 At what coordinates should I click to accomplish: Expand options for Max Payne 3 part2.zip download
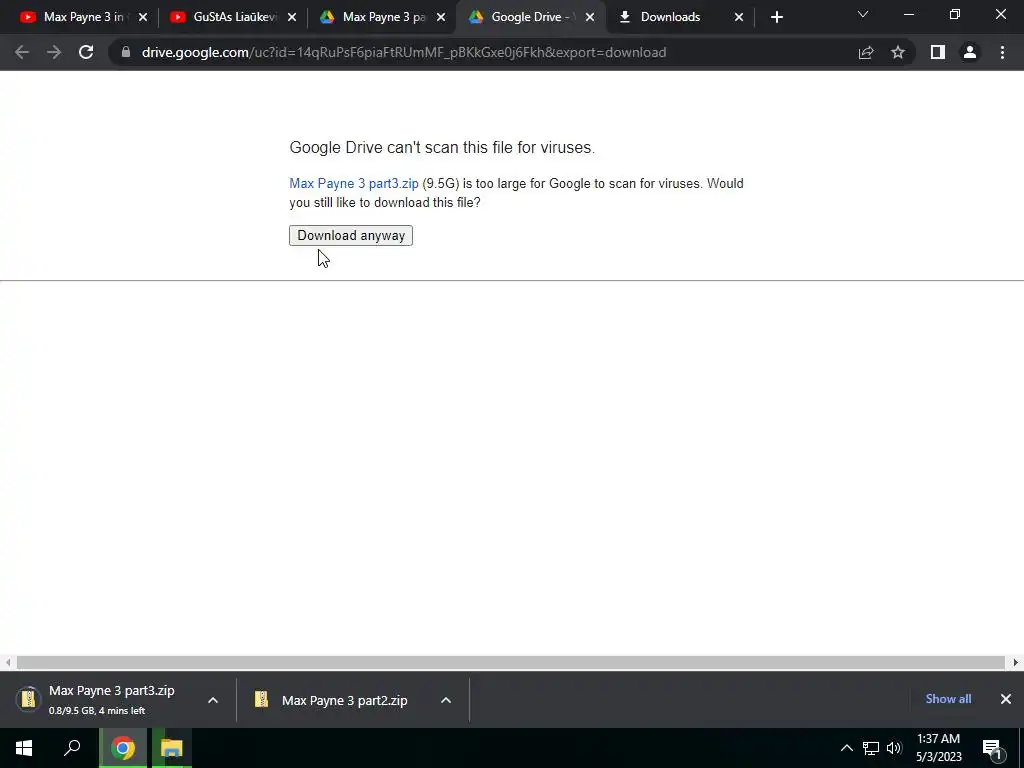[446, 700]
